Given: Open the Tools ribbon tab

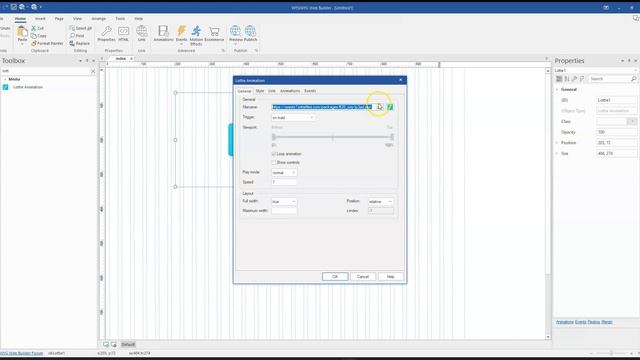Looking at the screenshot, I should (120, 19).
